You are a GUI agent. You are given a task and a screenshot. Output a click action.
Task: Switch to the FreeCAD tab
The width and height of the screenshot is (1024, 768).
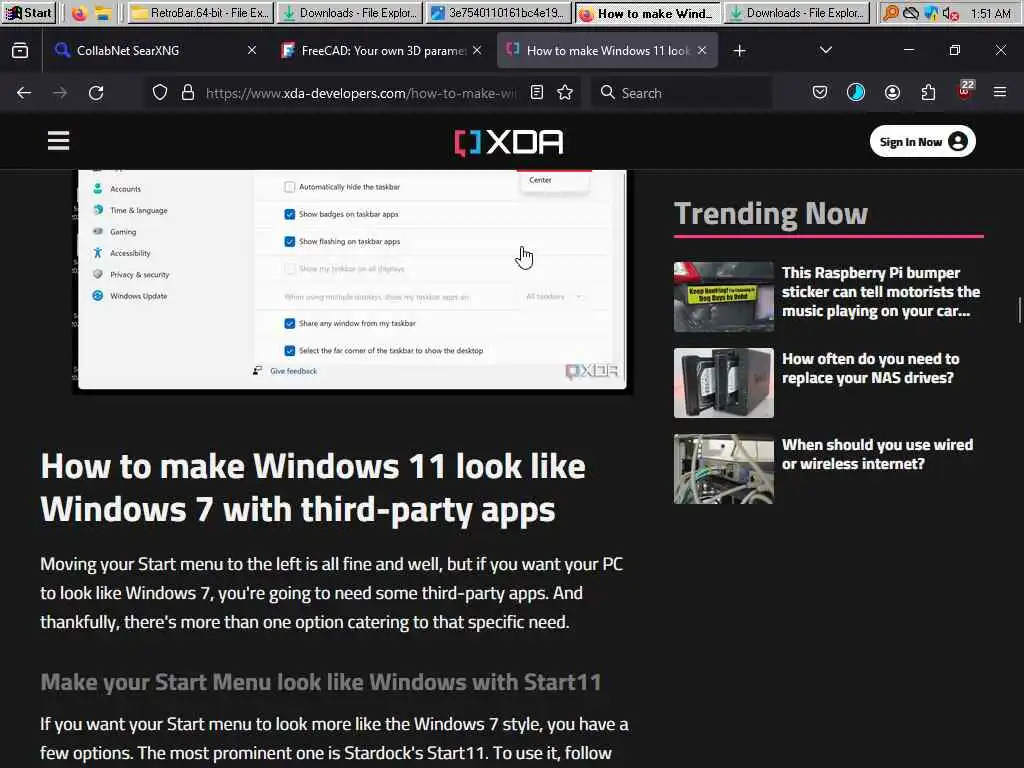(x=383, y=50)
